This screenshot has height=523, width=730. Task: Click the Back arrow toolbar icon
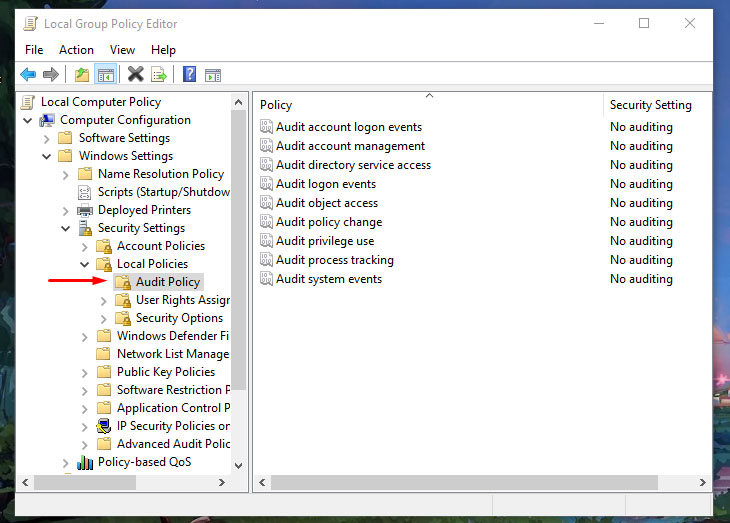click(x=28, y=75)
